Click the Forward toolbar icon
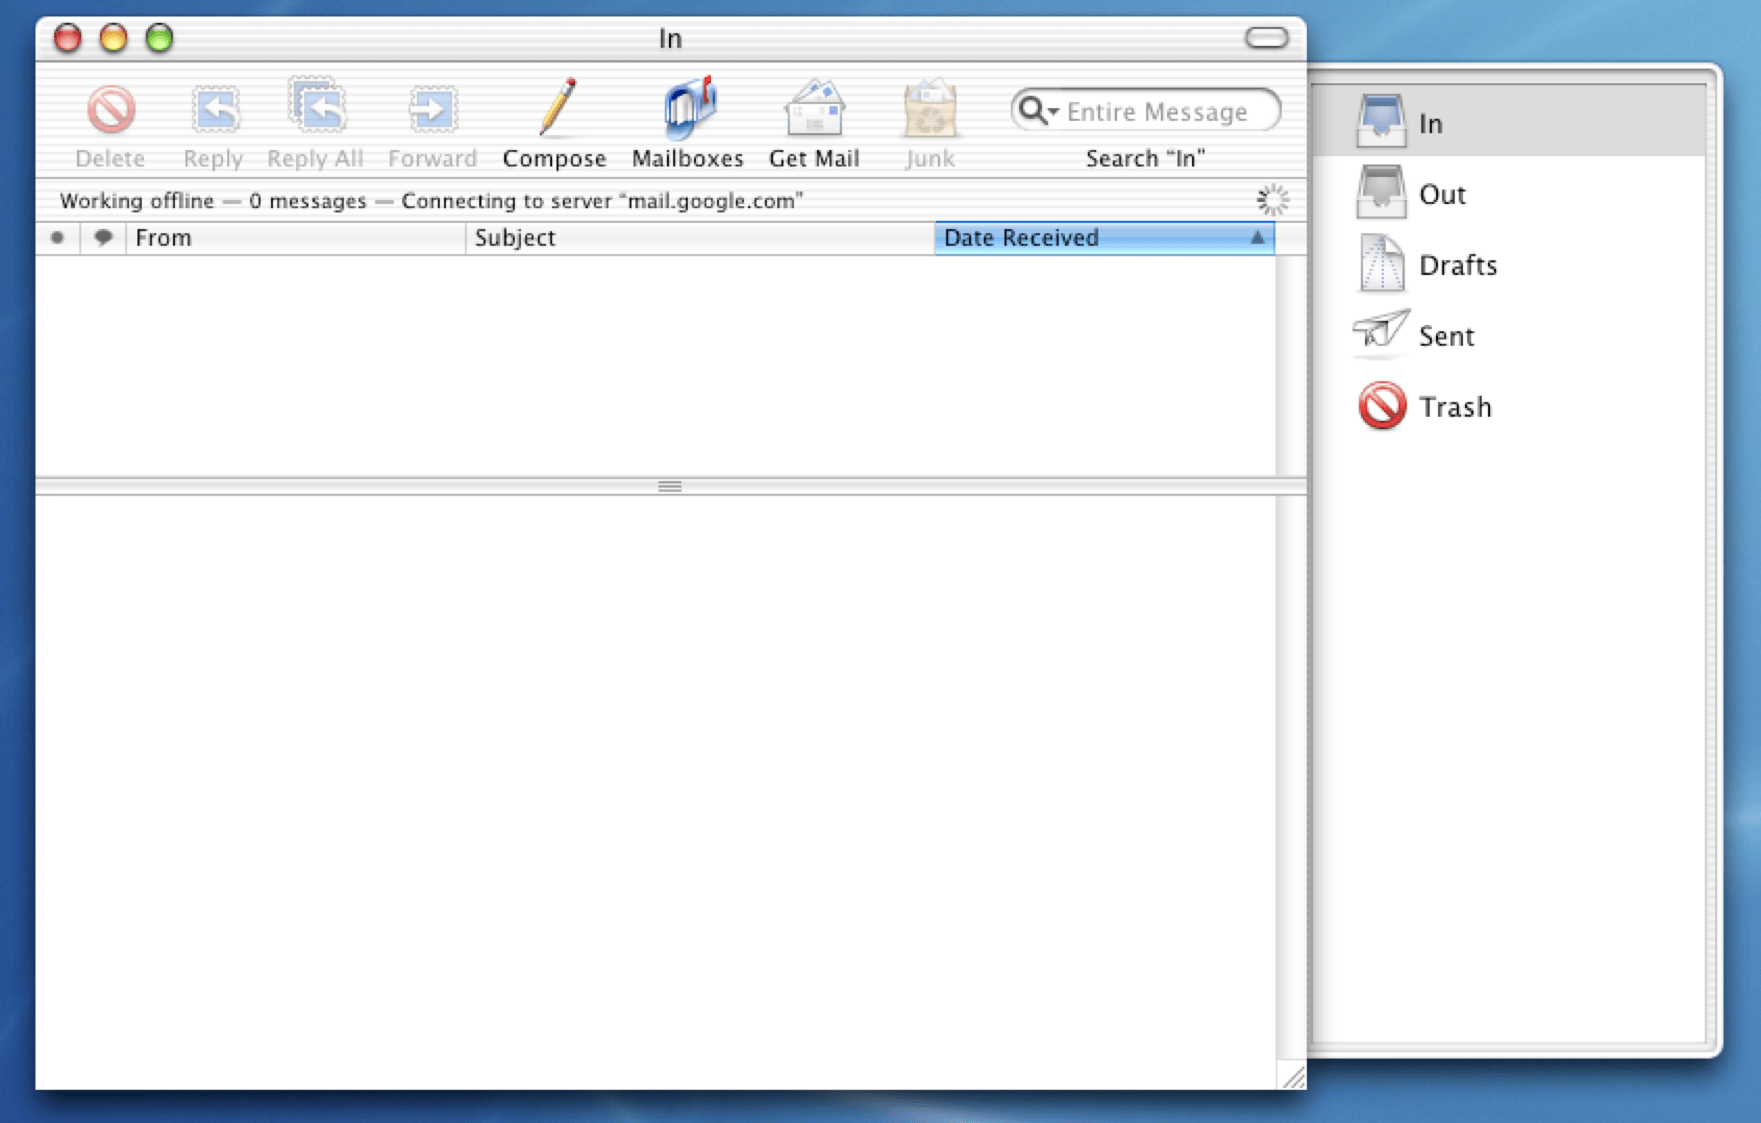1761x1123 pixels. pyautogui.click(x=432, y=109)
